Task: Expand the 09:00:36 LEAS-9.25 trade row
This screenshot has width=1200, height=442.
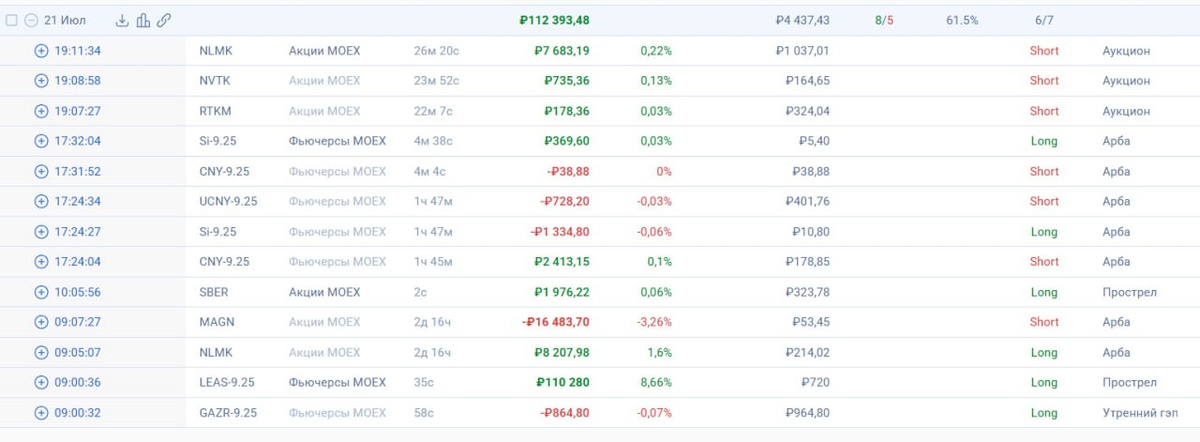Action: [x=41, y=382]
